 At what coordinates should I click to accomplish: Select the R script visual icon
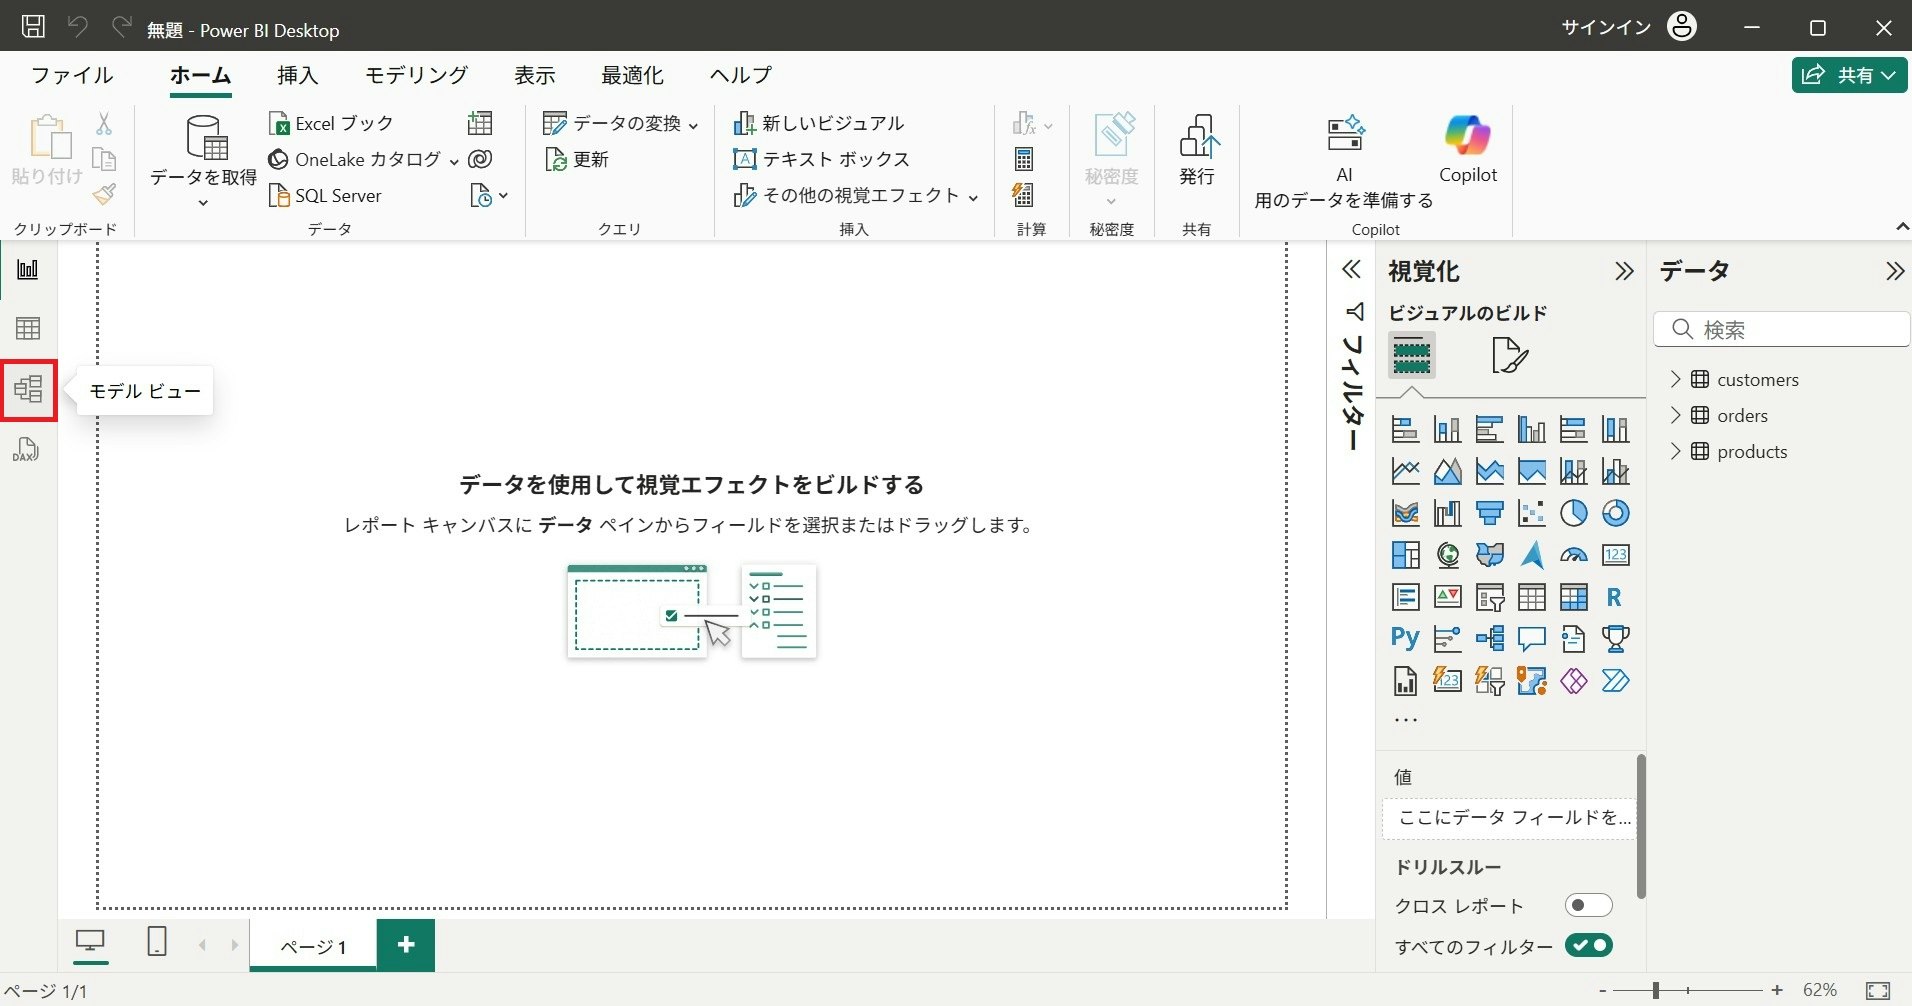point(1615,597)
